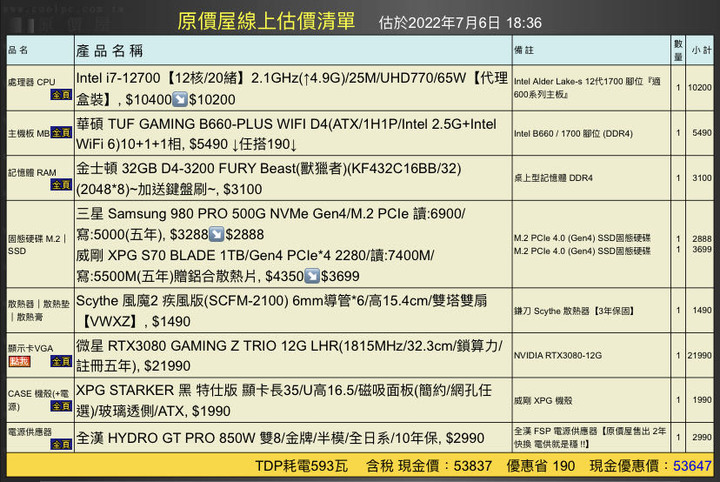Screen dimensions: 720x482
Task: Click the 優惠省 190 text
Action: pos(540,466)
